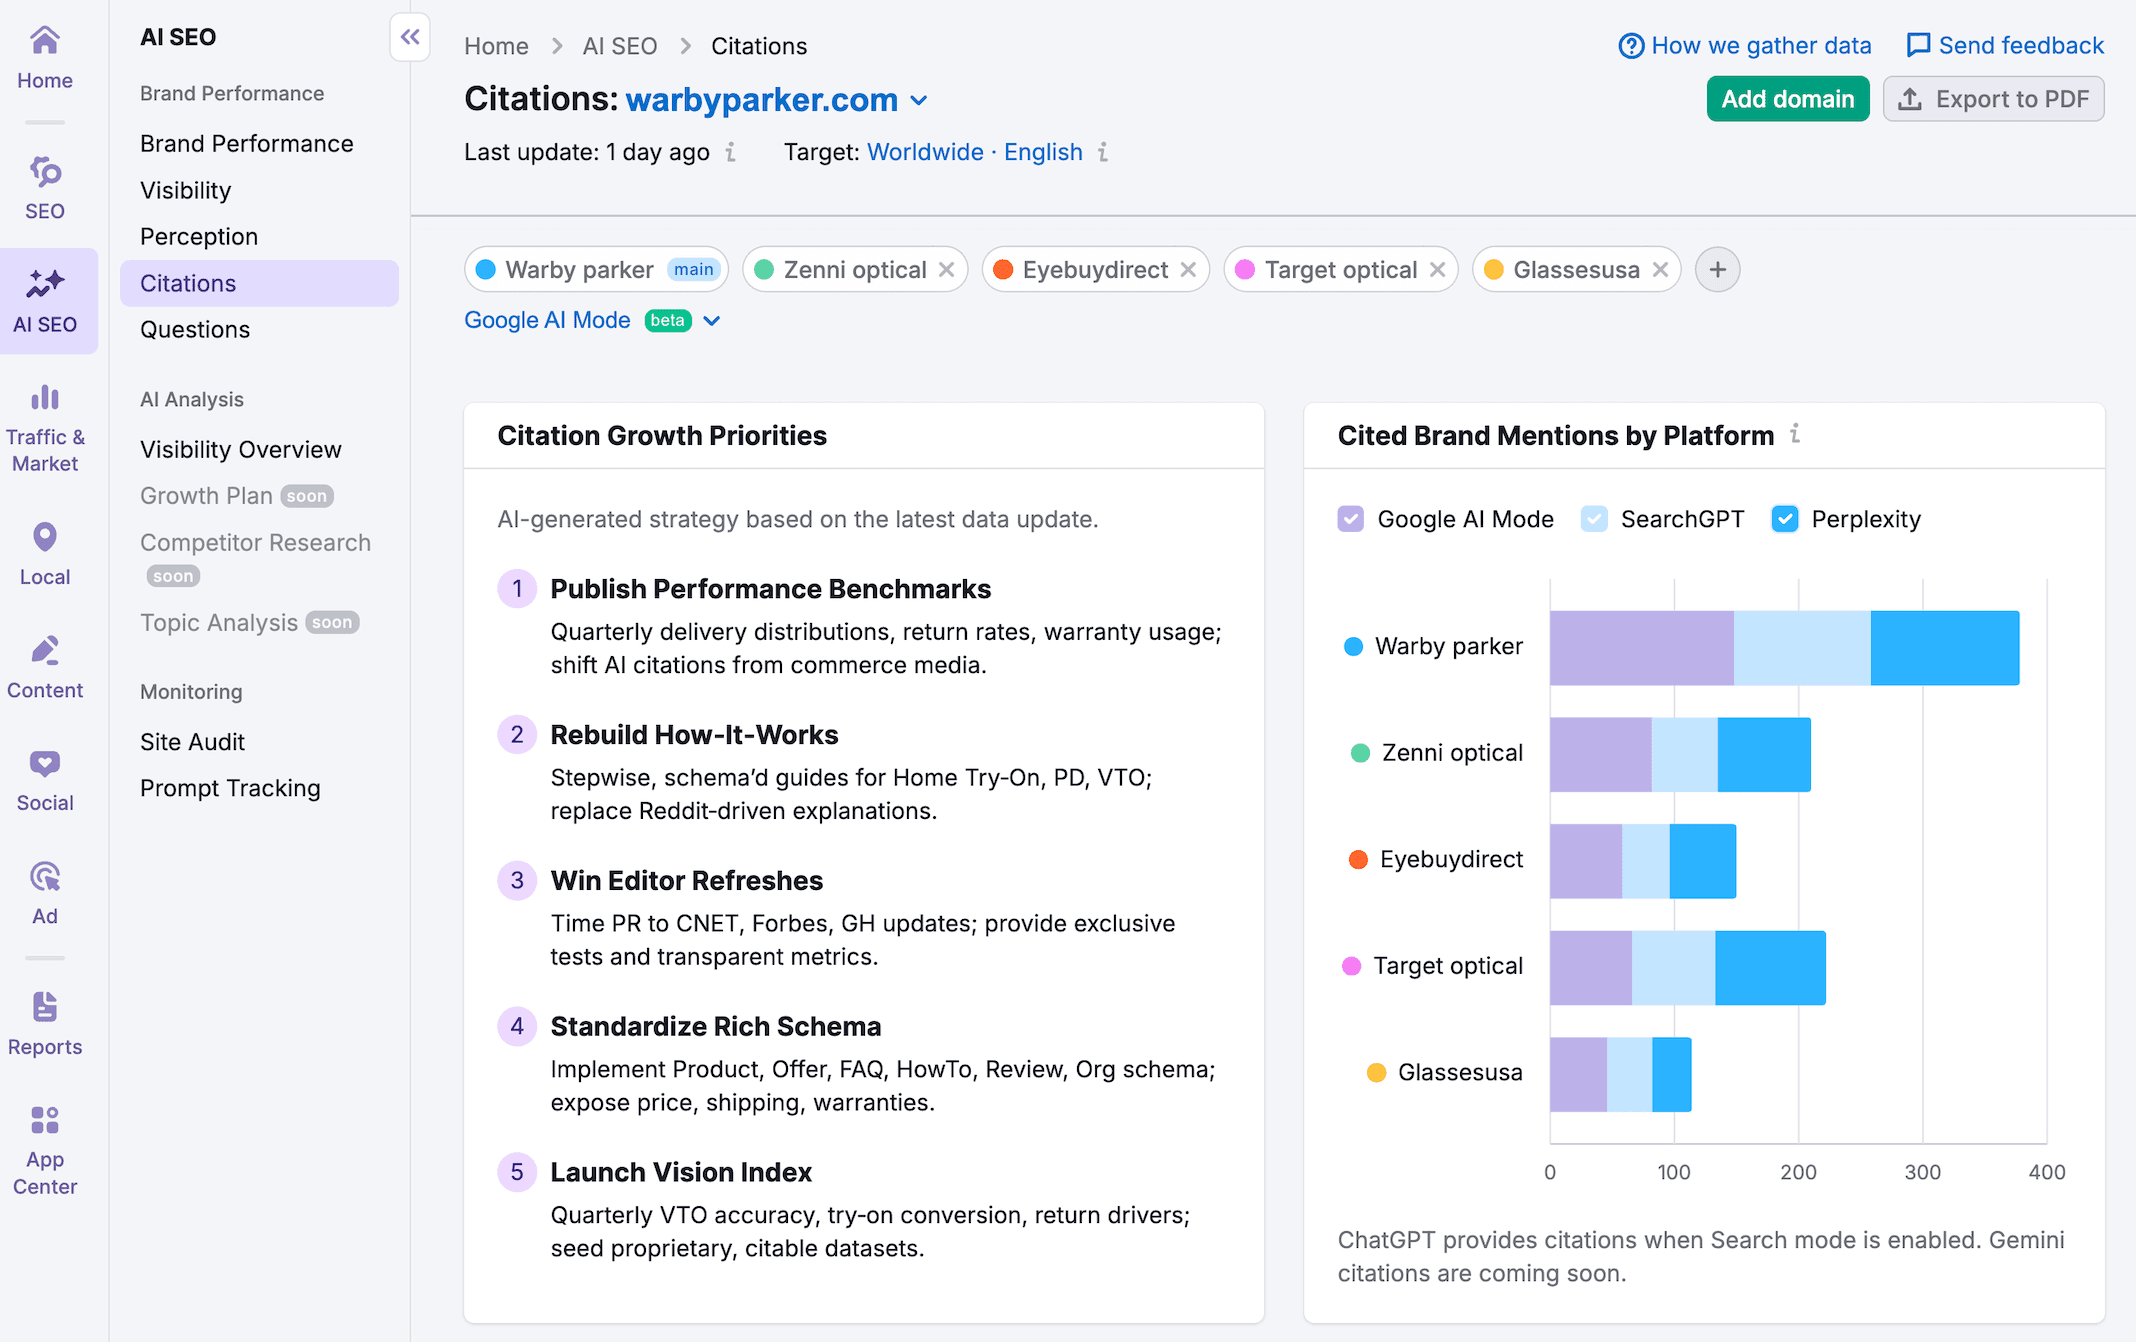2136x1342 pixels.
Task: Remove Target optical competitor chip
Action: (1437, 270)
